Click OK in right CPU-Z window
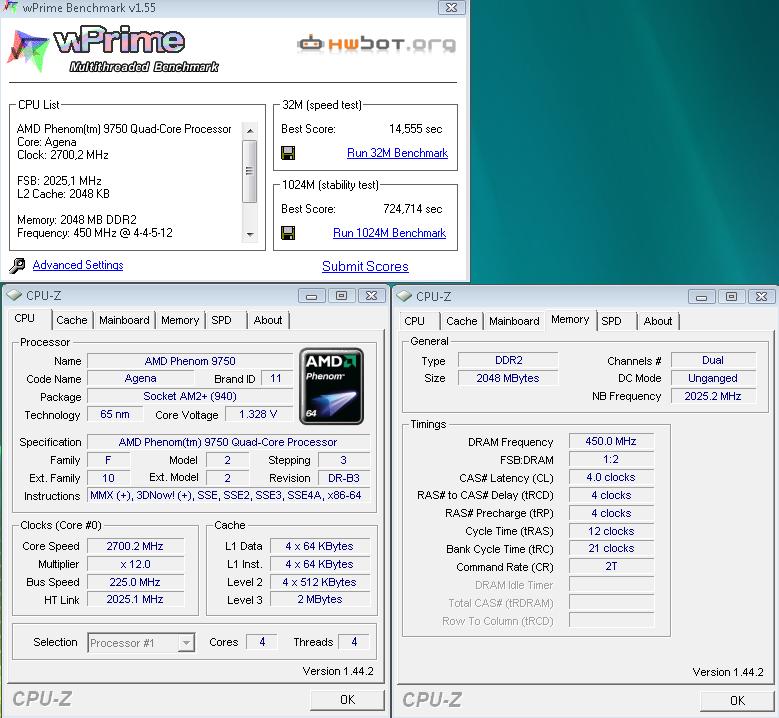This screenshot has height=718, width=779. [x=737, y=701]
